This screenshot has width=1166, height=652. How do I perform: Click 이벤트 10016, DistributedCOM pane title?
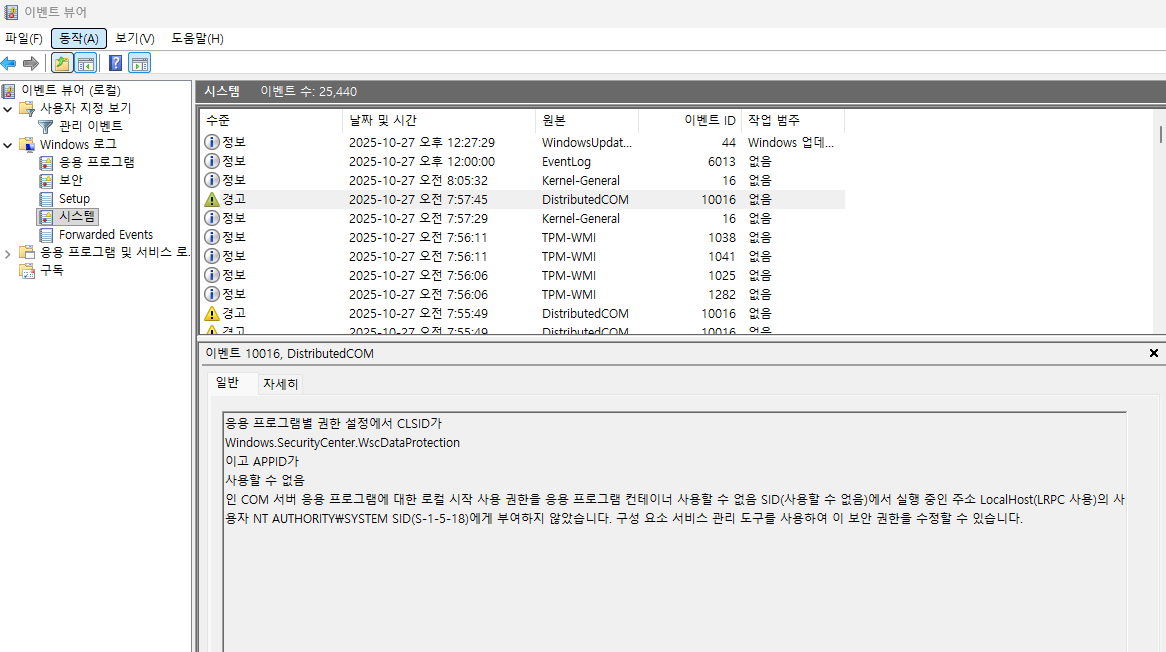[290, 354]
